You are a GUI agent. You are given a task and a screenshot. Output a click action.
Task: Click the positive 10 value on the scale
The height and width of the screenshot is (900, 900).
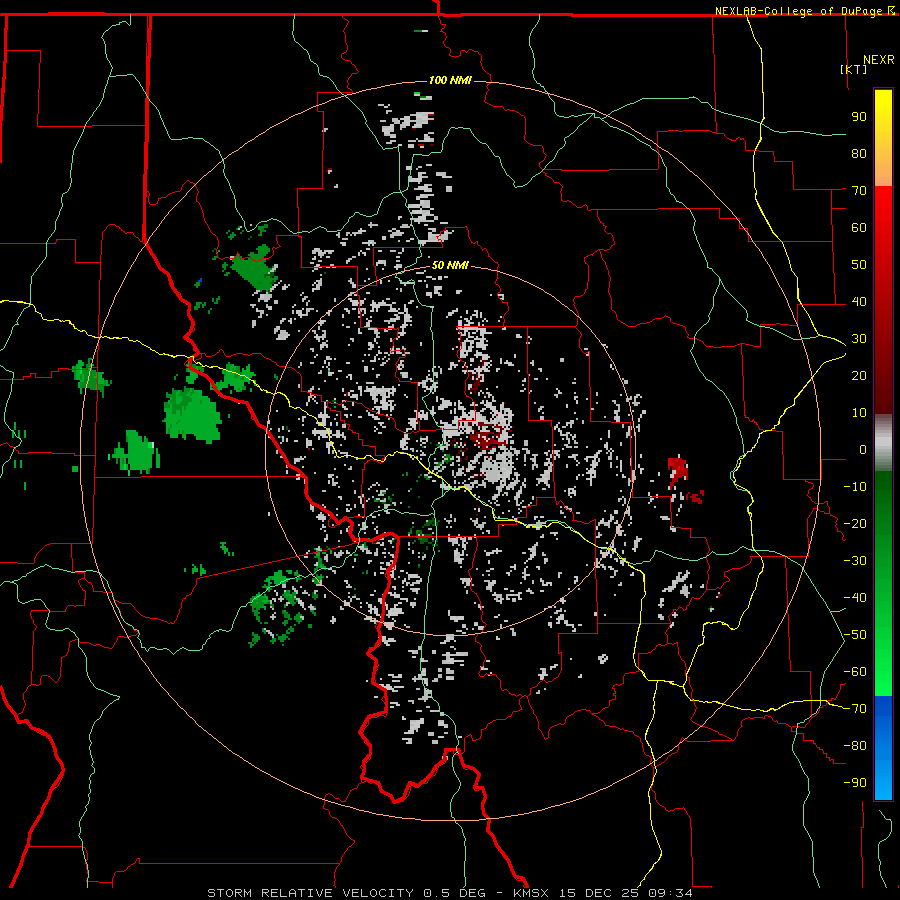pos(859,413)
